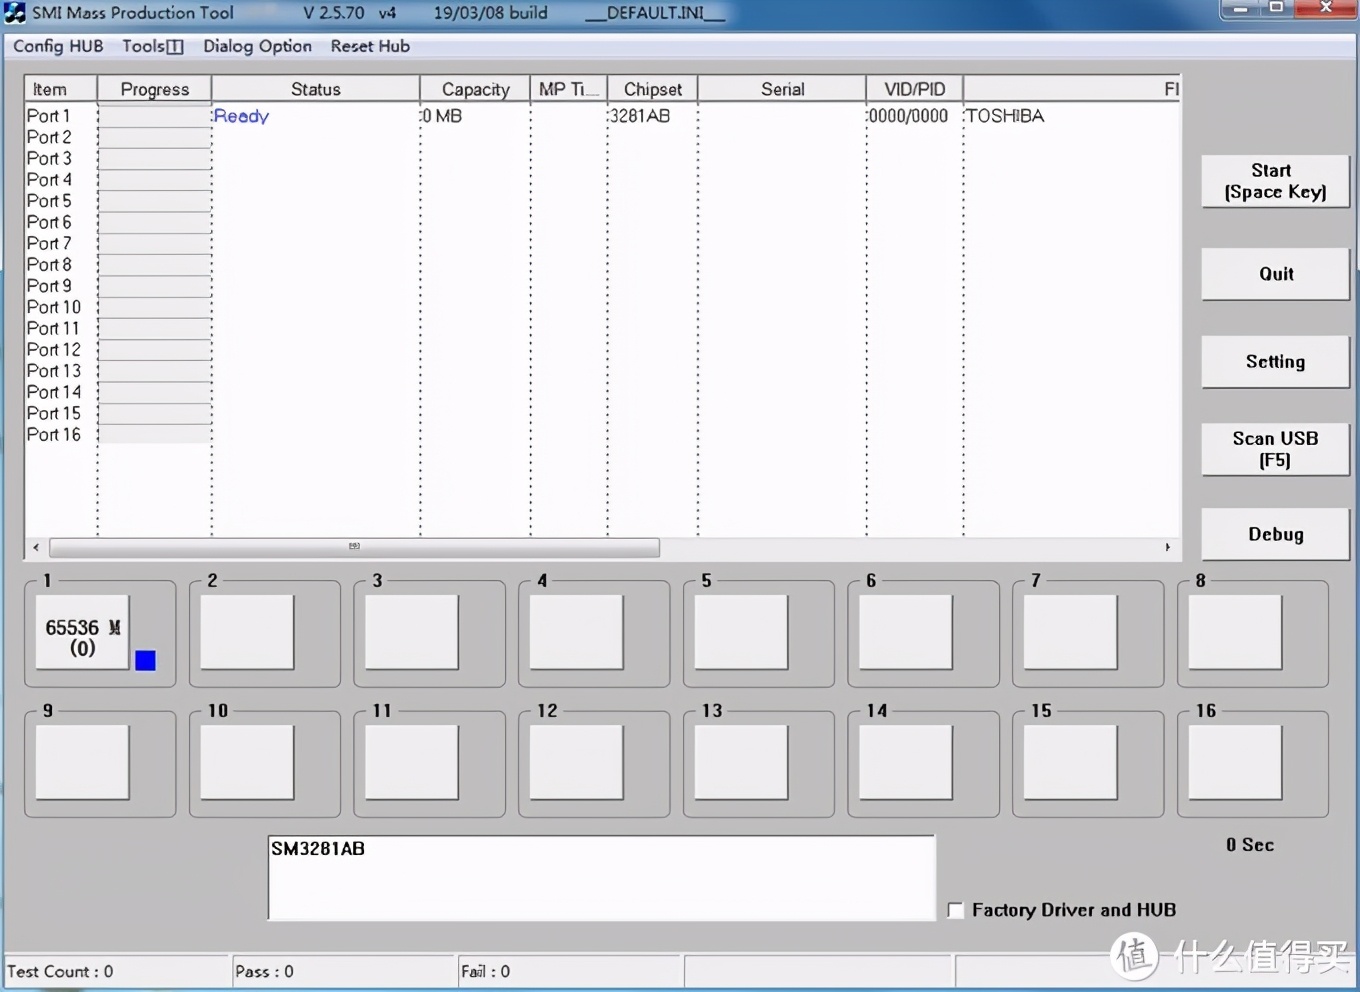The image size is (1360, 992).
Task: Click the Capacity column header
Action: 475,89
